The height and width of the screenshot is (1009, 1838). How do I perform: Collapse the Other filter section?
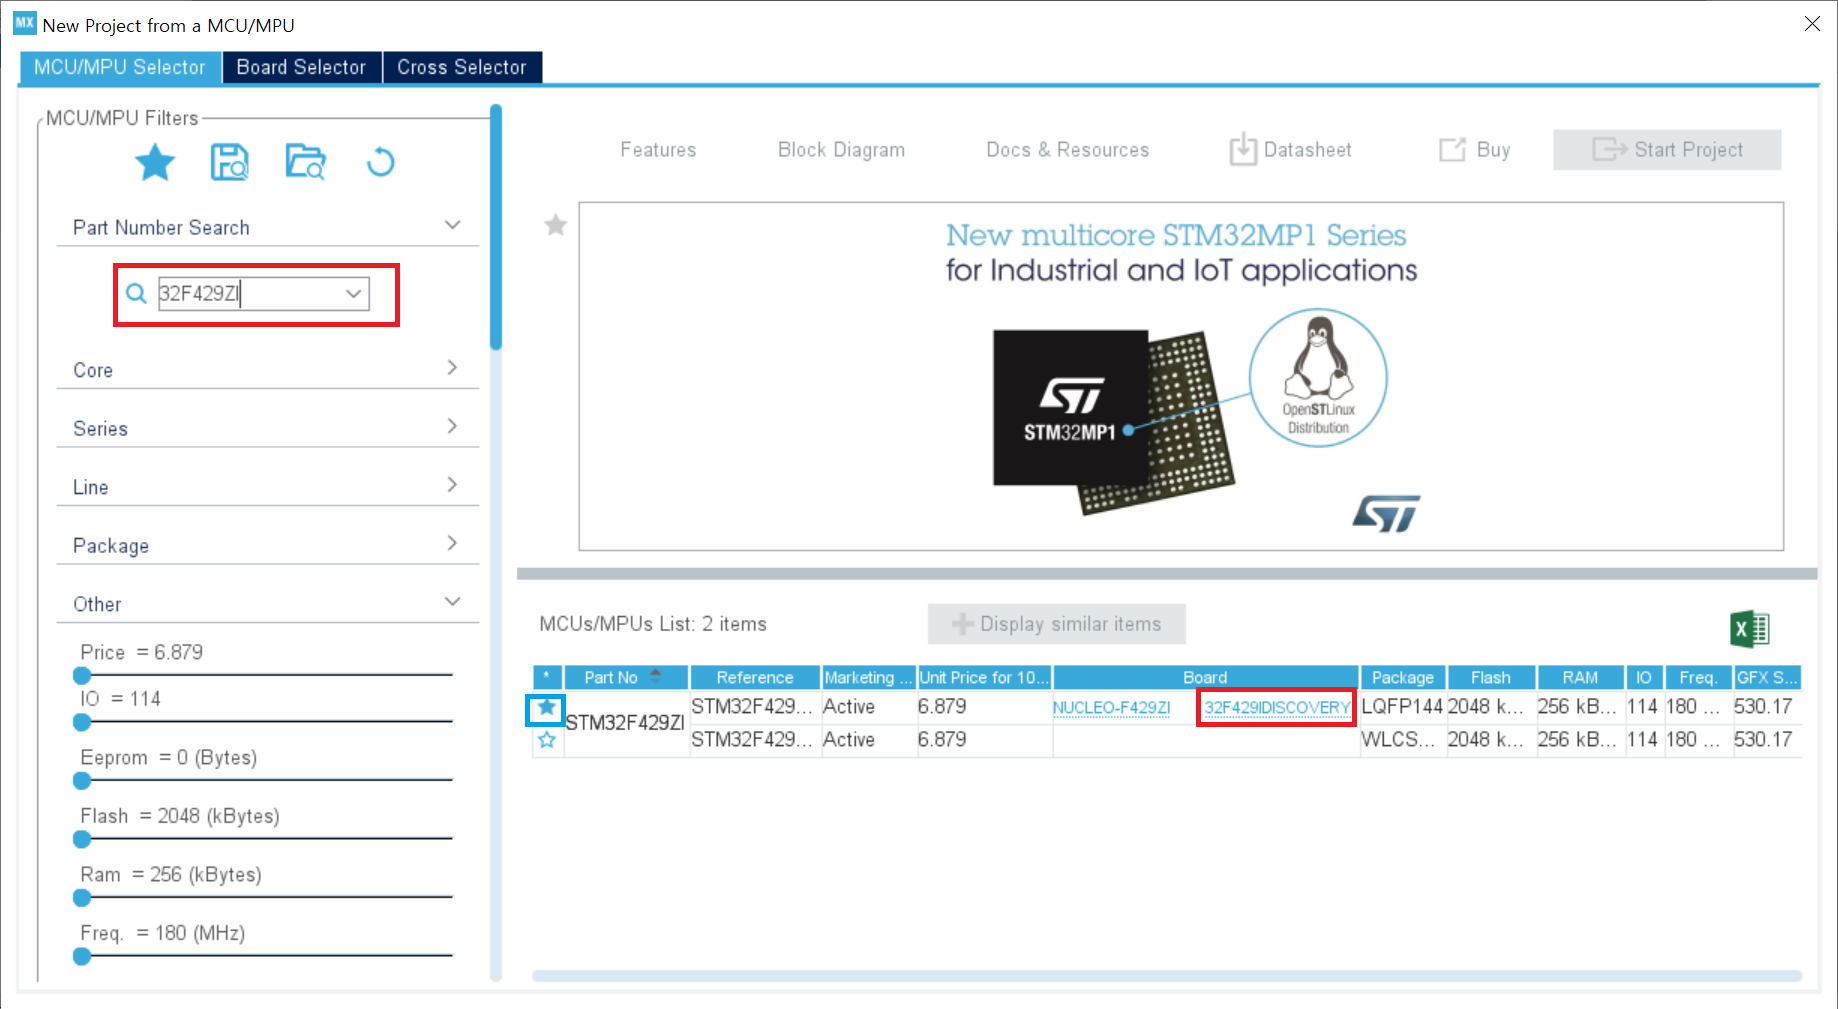tap(452, 602)
